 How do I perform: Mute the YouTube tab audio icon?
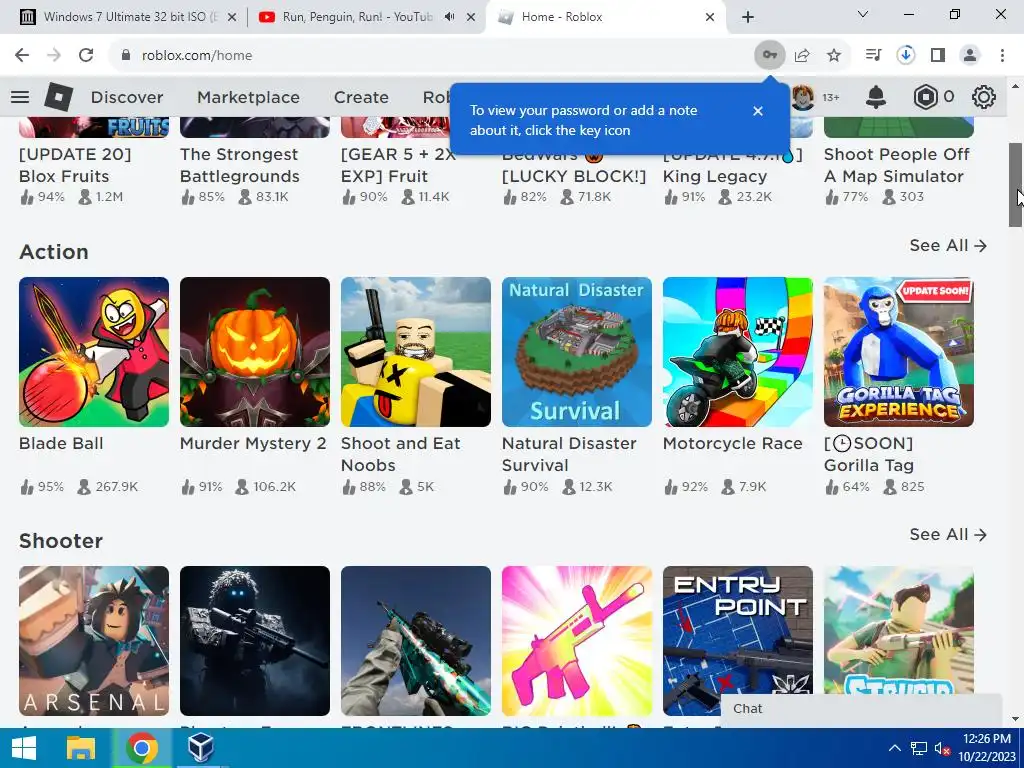click(x=449, y=17)
